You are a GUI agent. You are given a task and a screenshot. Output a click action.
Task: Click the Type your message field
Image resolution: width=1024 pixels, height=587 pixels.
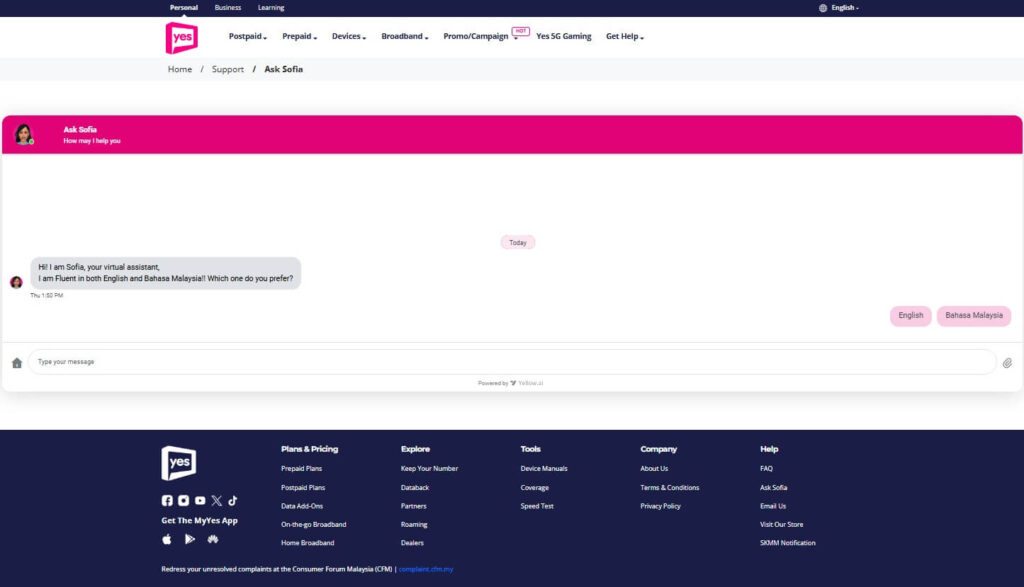point(510,362)
